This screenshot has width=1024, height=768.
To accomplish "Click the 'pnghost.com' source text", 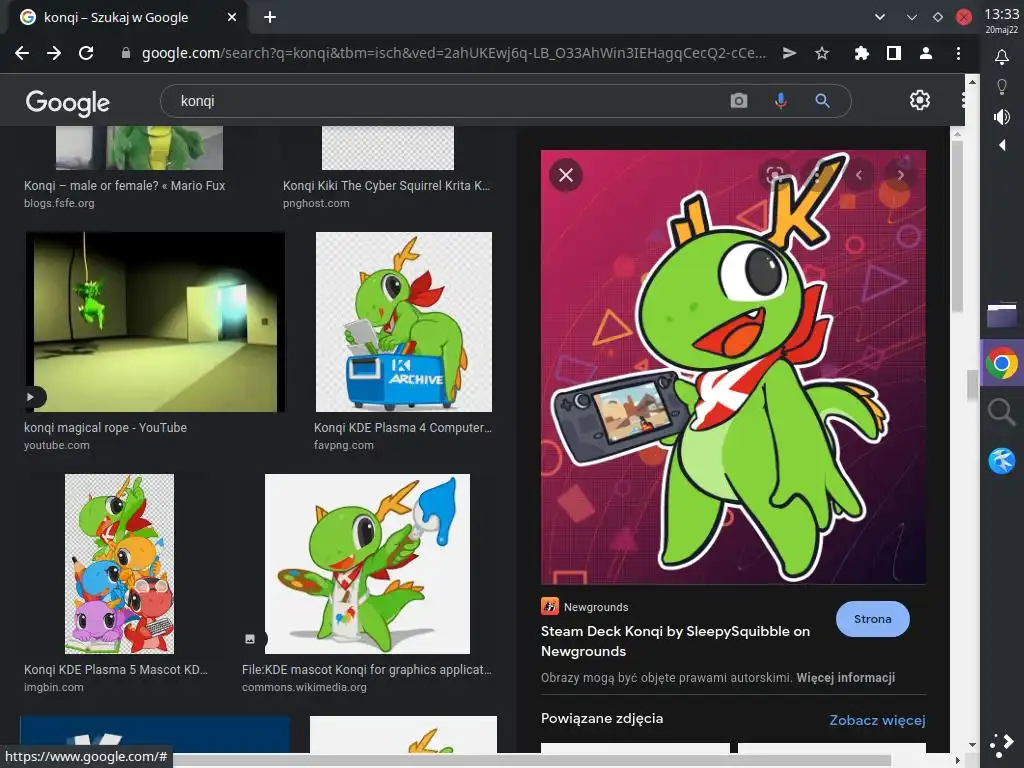I will point(316,203).
